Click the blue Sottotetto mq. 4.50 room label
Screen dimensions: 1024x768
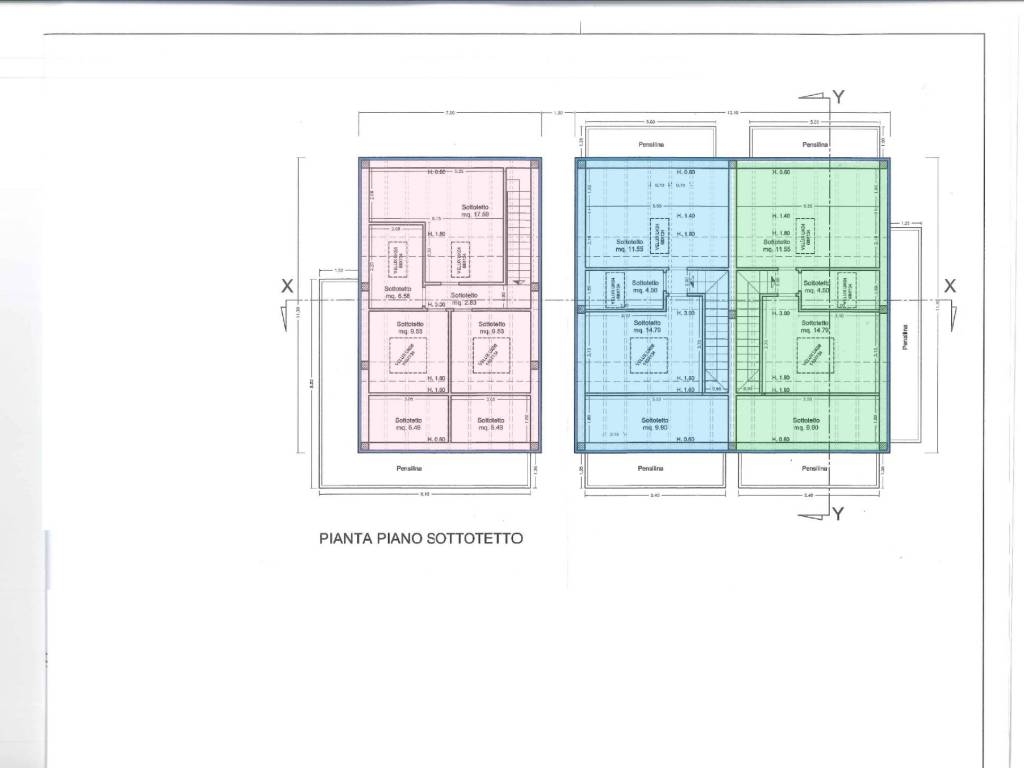pyautogui.click(x=646, y=287)
